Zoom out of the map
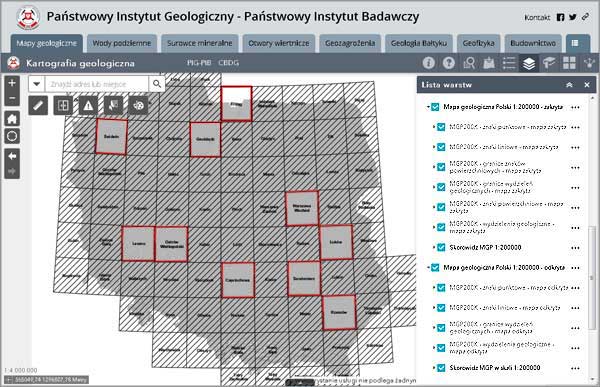The image size is (600, 387). (x=12, y=98)
